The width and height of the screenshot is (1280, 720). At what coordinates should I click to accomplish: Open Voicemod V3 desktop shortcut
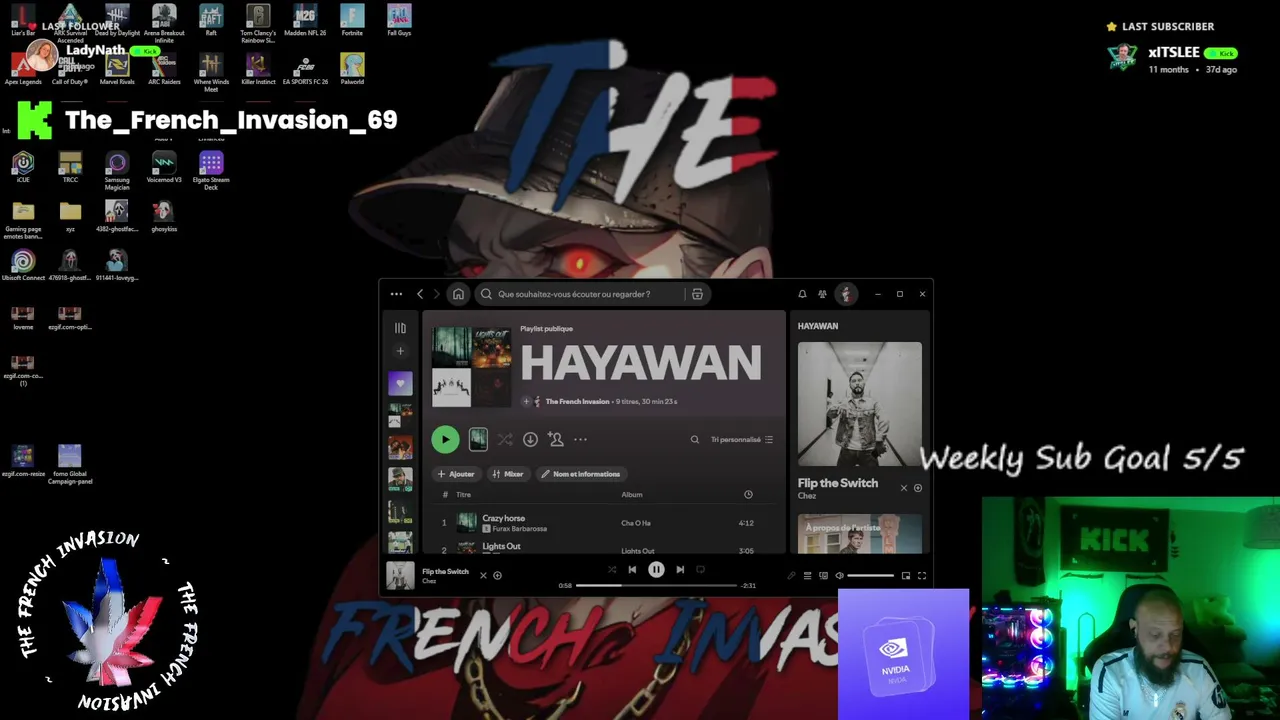(164, 168)
